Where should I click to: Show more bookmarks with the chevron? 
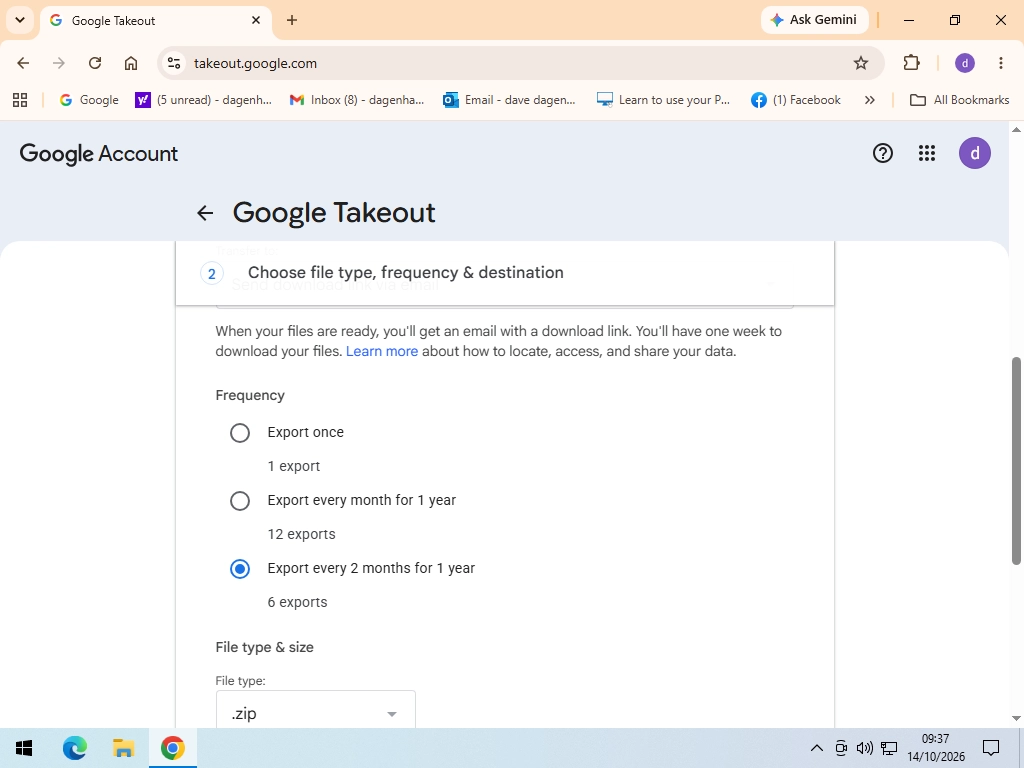(x=869, y=100)
